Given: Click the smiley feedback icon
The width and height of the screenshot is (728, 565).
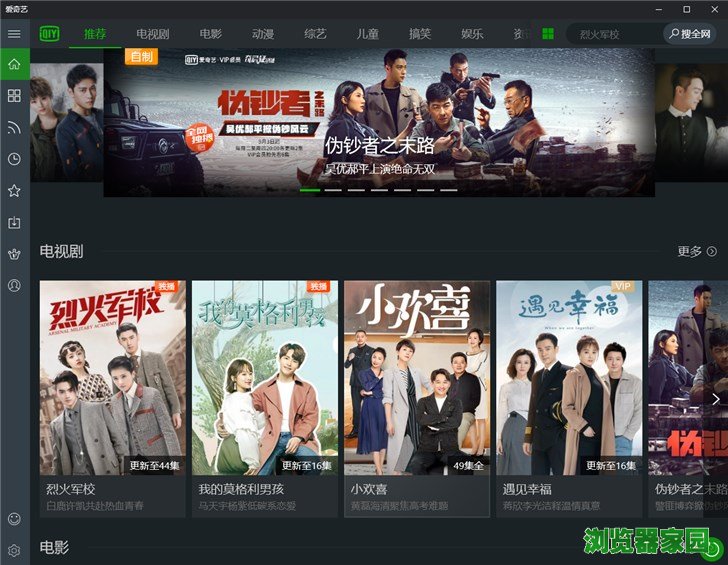Looking at the screenshot, I should click(14, 519).
